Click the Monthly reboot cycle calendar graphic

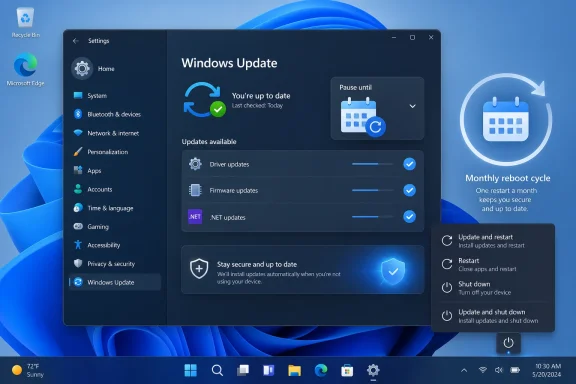[506, 119]
